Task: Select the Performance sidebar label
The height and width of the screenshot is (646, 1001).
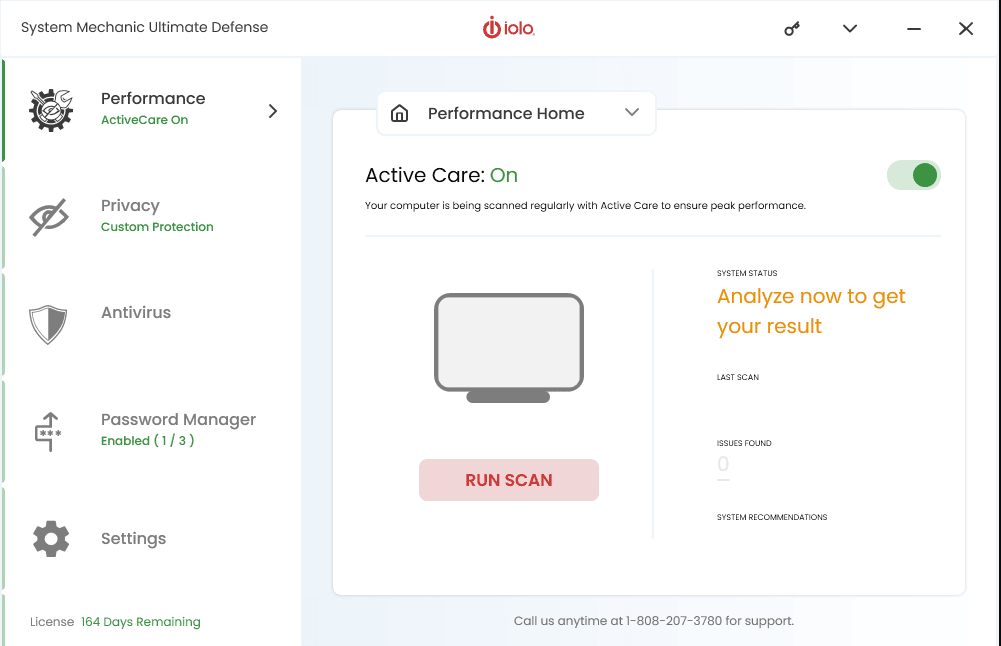Action: coord(153,98)
